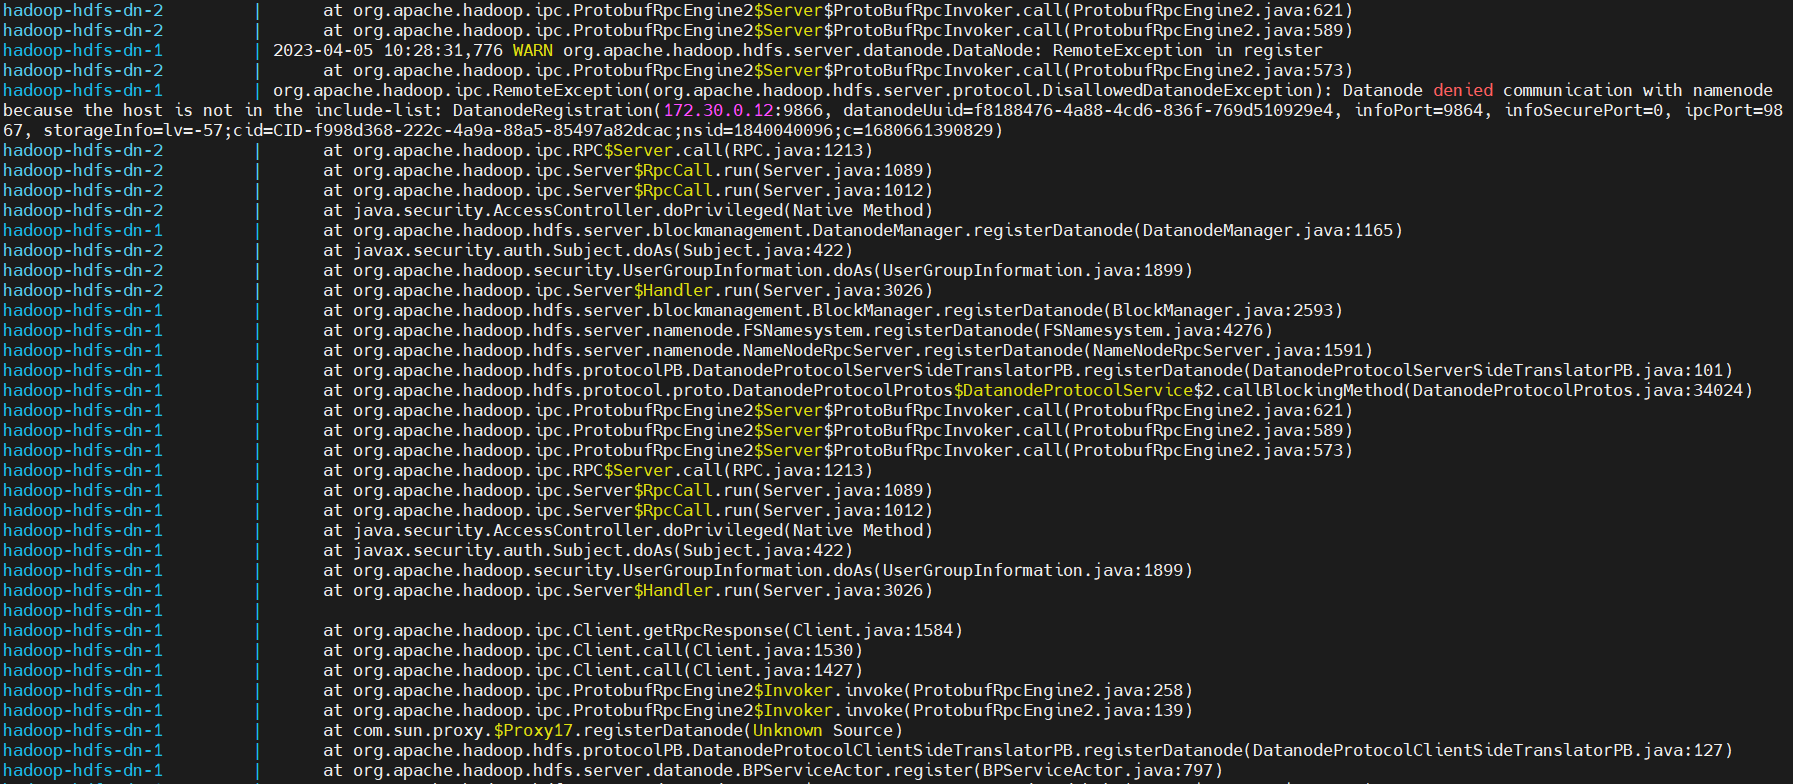The height and width of the screenshot is (784, 1793).
Task: Click the red 'denied' word
Action: click(1463, 90)
